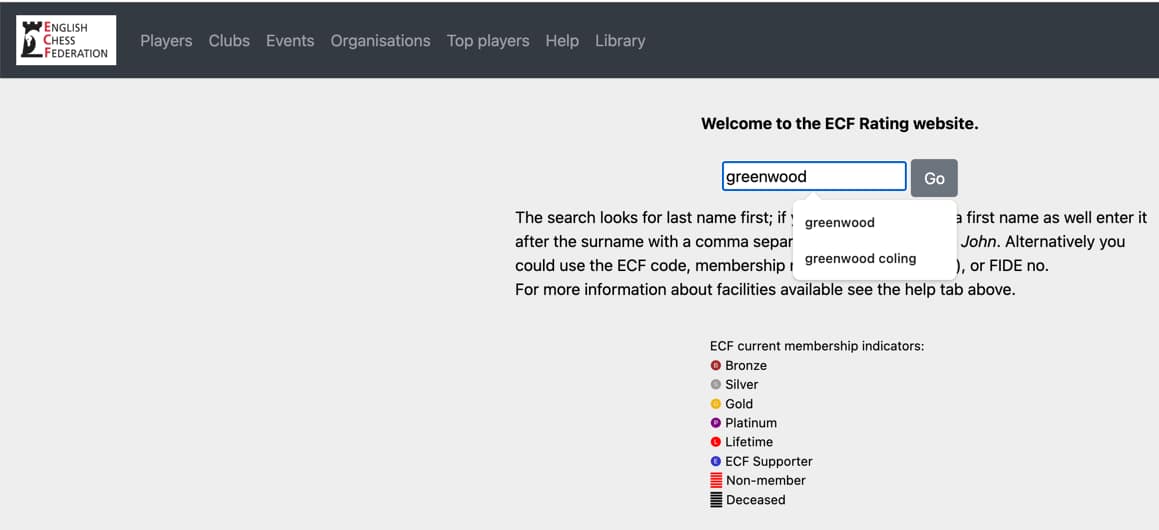This screenshot has height=530, width=1159.
Task: Click the Silver membership indicator icon
Action: [716, 384]
